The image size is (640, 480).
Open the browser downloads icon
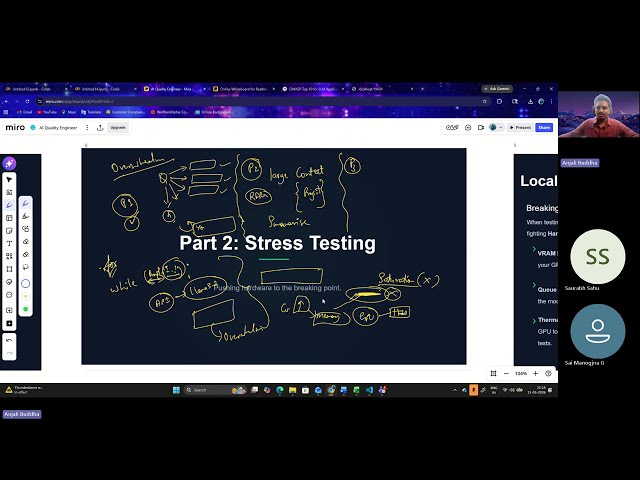pos(530,101)
